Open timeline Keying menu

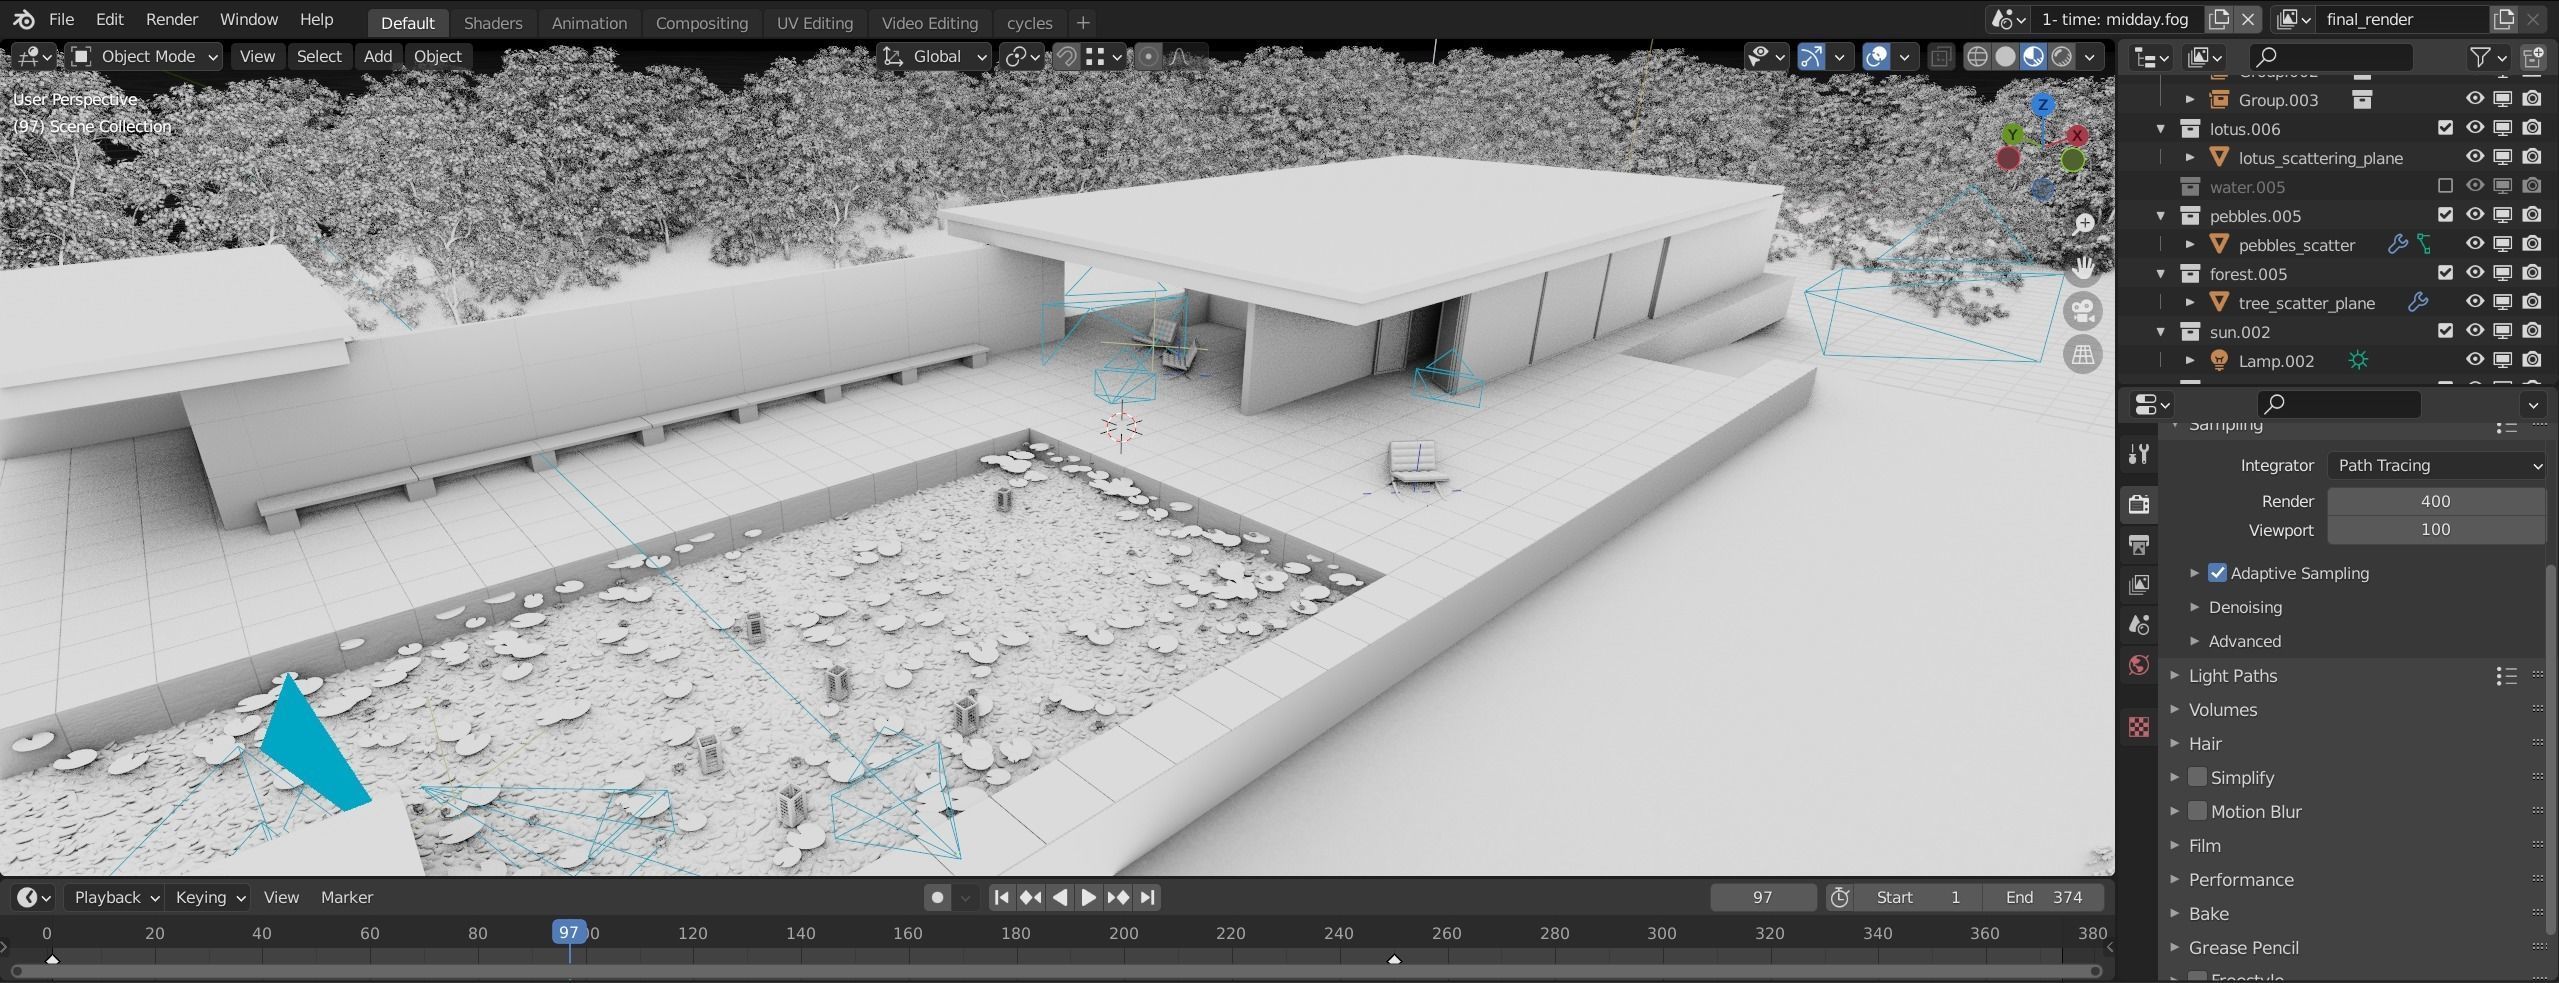point(209,898)
